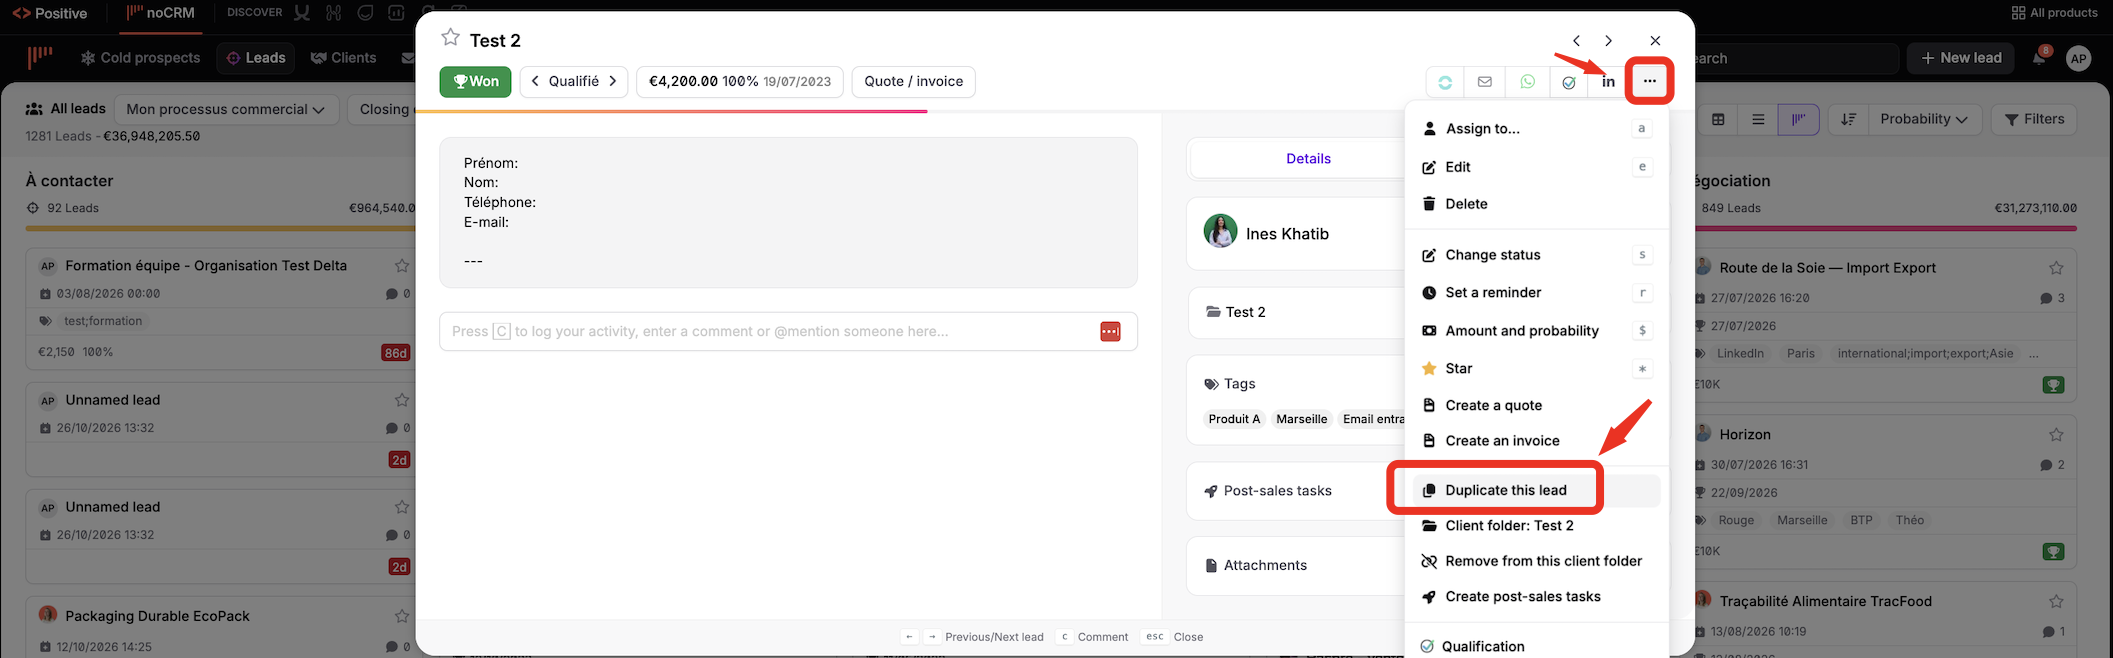Viewport: 2113px width, 658px height.
Task: Select Create an invoice entry
Action: point(1536,441)
